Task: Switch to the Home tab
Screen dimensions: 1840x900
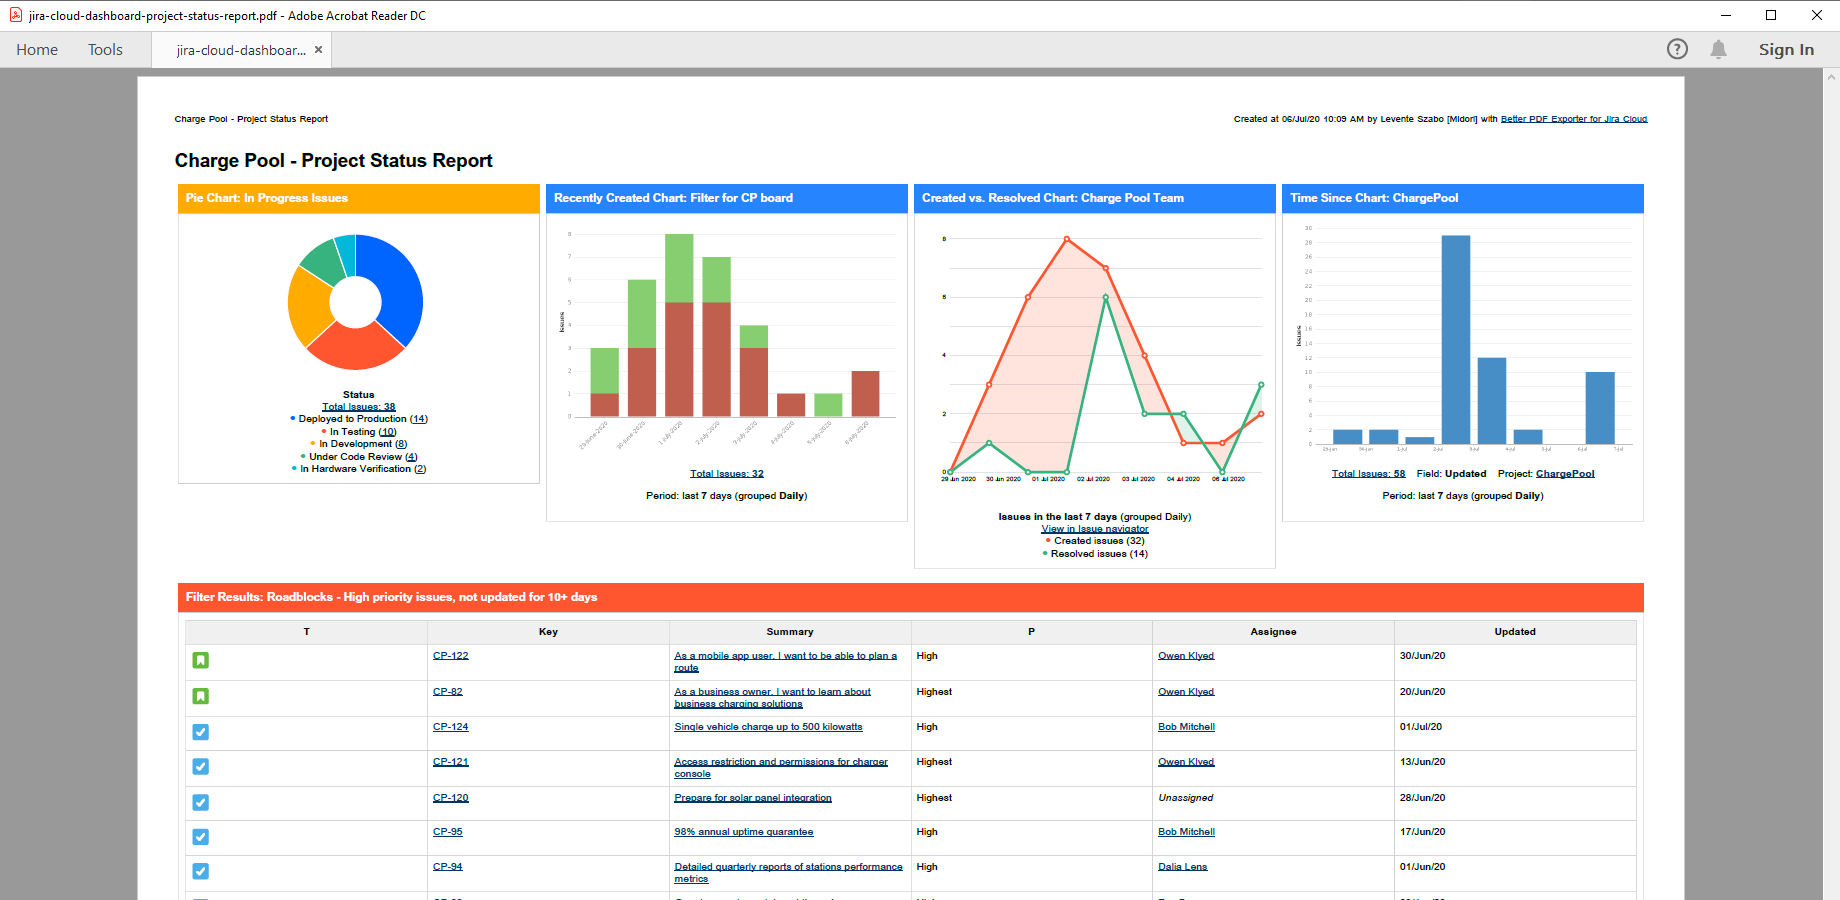Action: click(x=36, y=49)
